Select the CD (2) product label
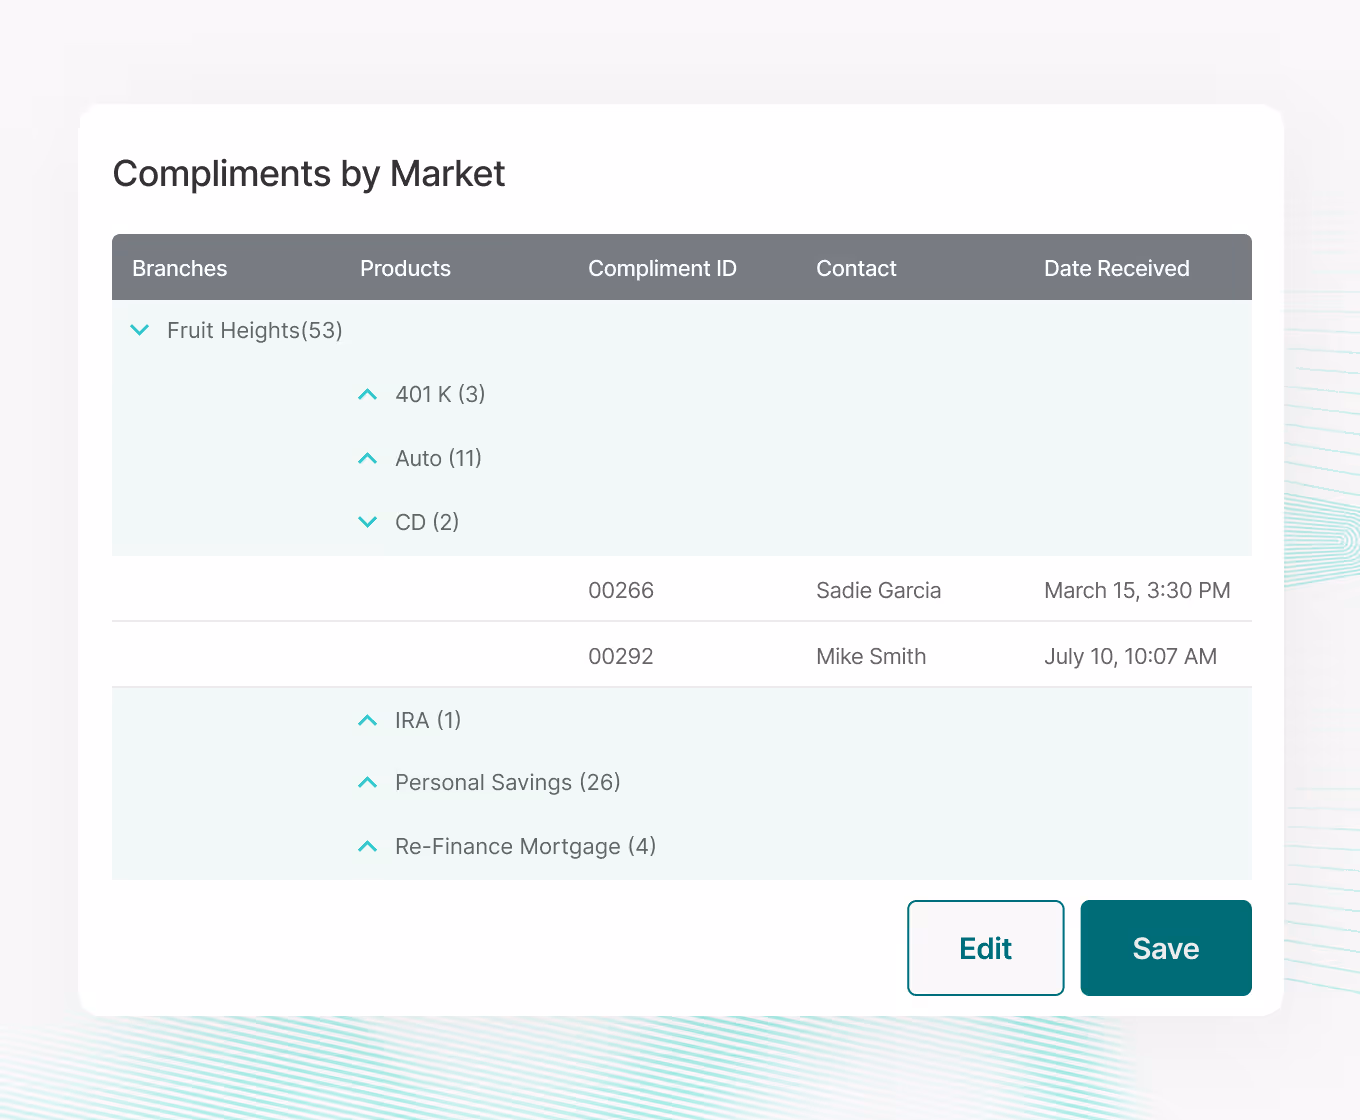This screenshot has width=1360, height=1120. [x=427, y=522]
